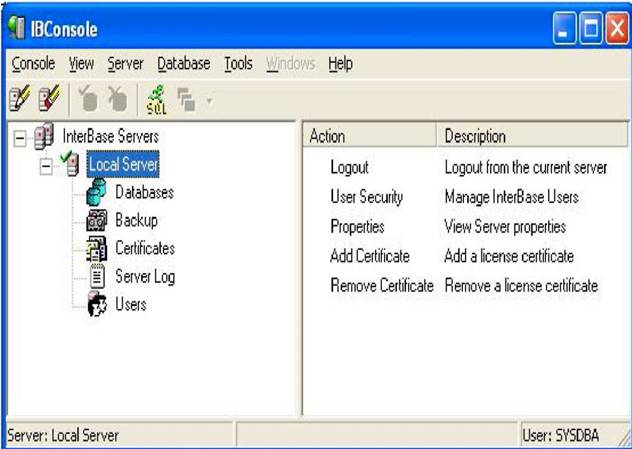
Task: Click 'Logout from the current server' description
Action: point(526,167)
